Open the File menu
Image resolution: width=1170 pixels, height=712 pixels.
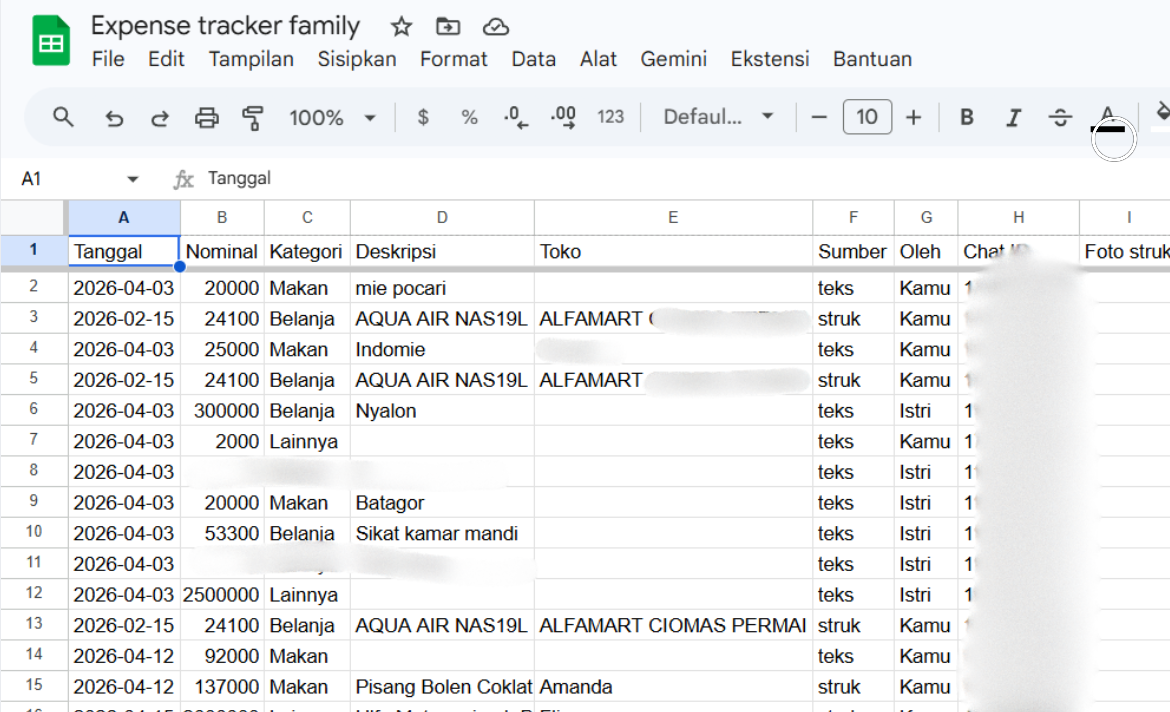(108, 59)
